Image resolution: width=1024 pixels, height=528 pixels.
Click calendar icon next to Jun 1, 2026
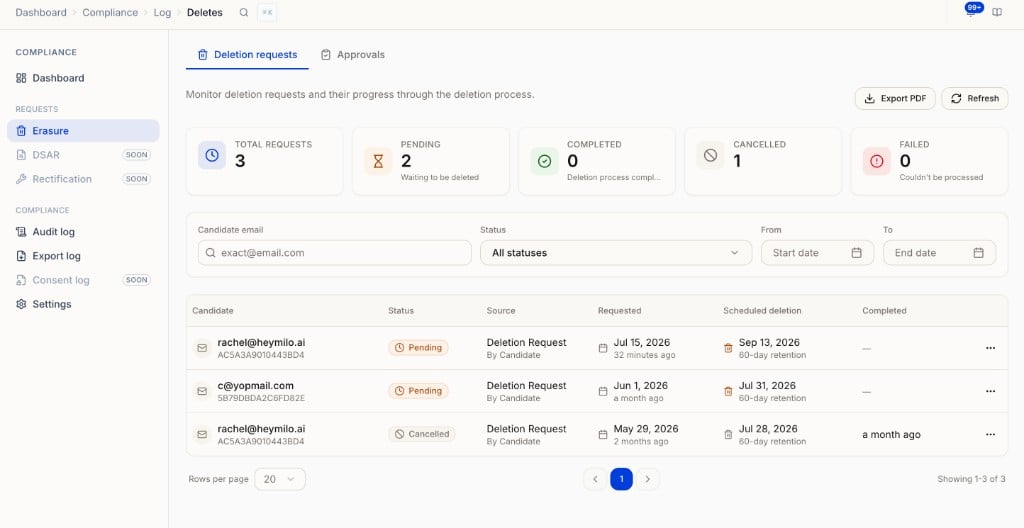(x=603, y=391)
